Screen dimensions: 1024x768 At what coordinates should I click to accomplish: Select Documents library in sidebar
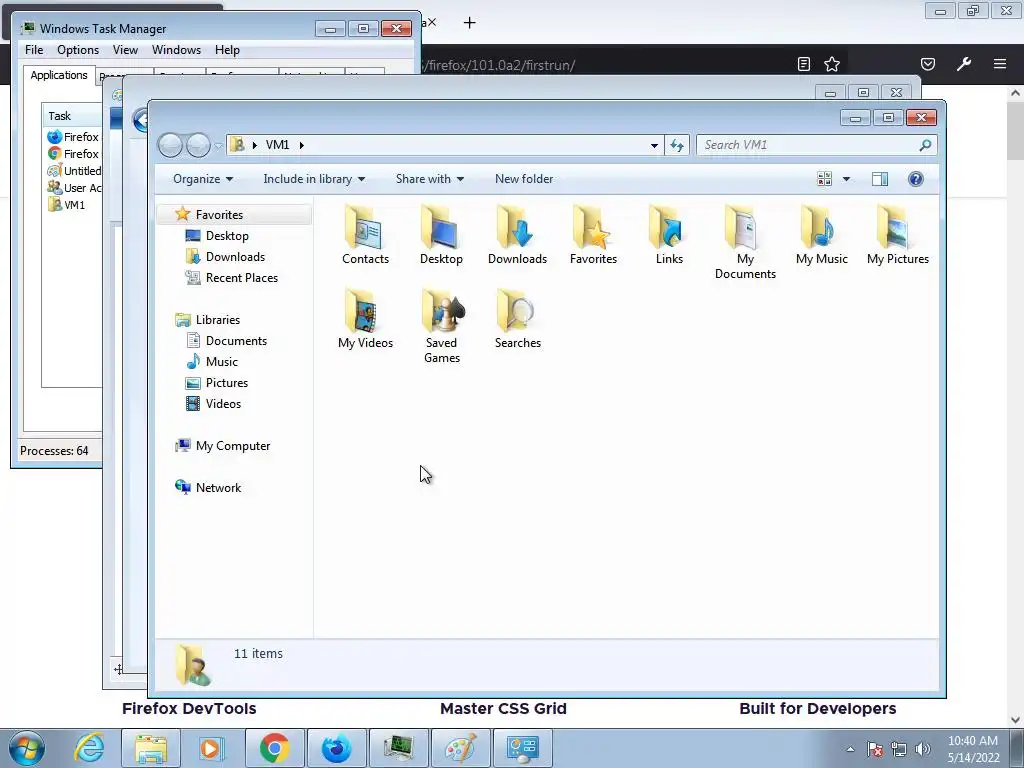click(236, 341)
